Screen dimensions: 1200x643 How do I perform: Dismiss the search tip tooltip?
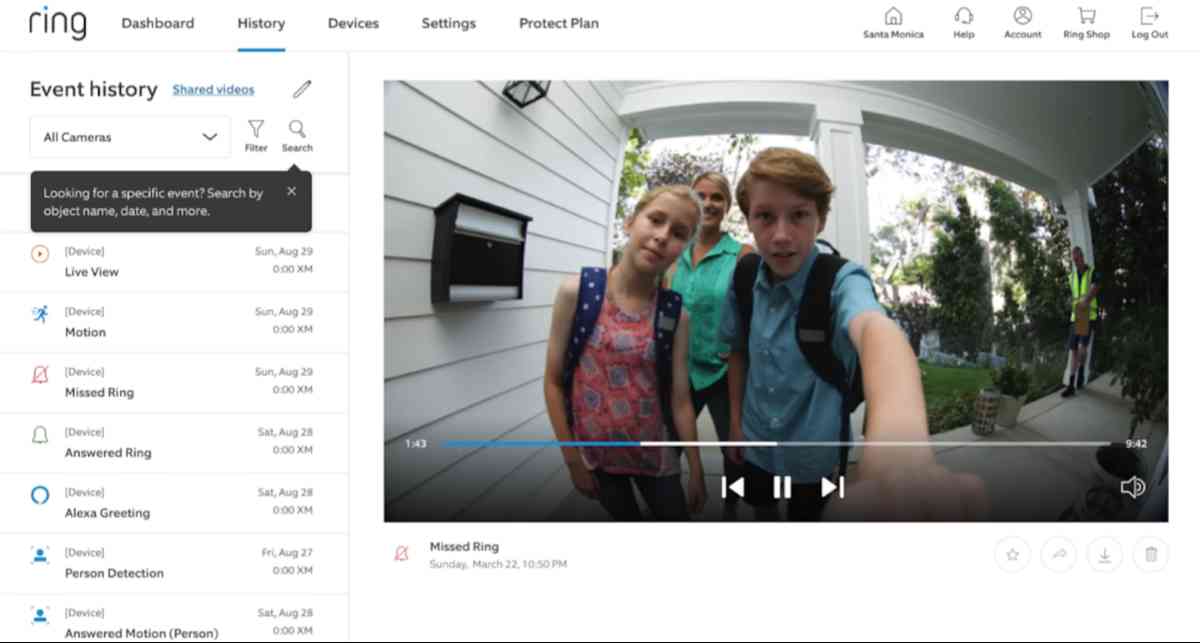291,191
